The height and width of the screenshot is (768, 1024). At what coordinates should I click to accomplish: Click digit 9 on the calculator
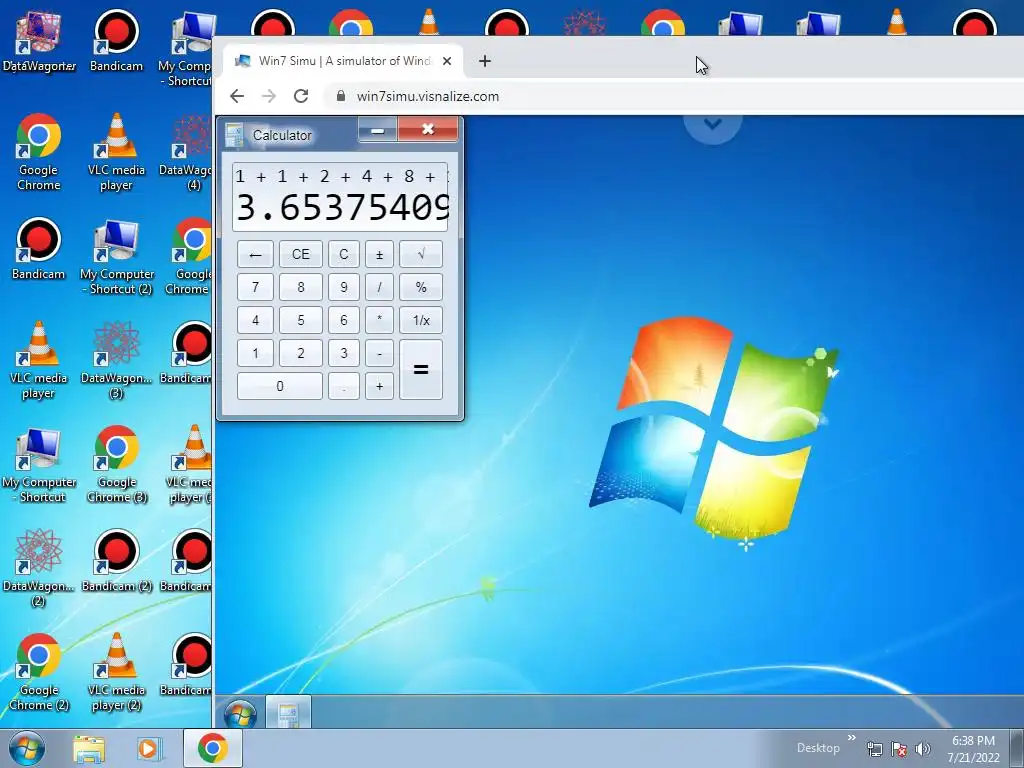(x=344, y=287)
